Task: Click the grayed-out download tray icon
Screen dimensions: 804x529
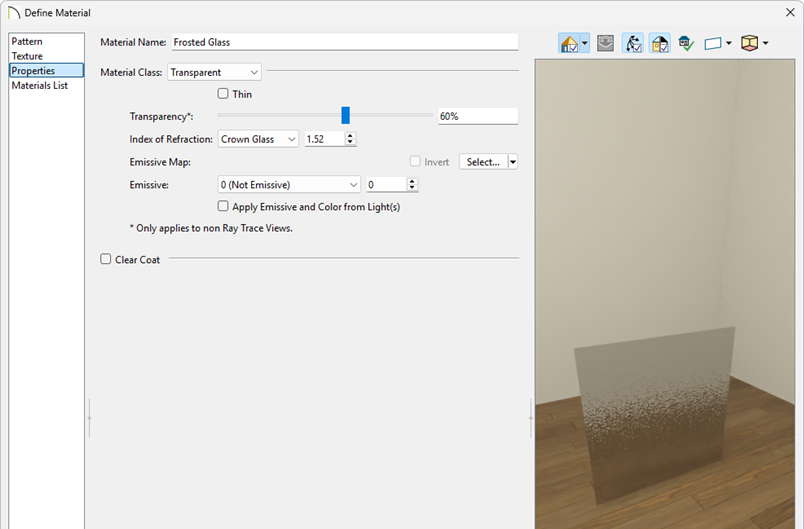Action: click(605, 44)
